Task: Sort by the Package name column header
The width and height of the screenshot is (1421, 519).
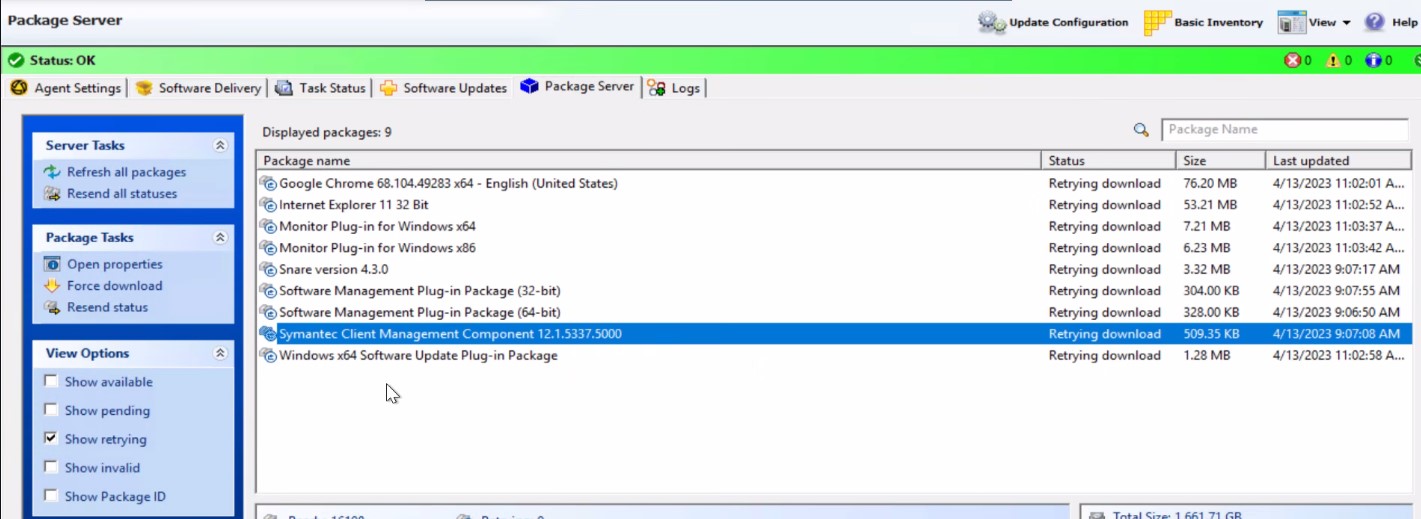Action: point(648,160)
